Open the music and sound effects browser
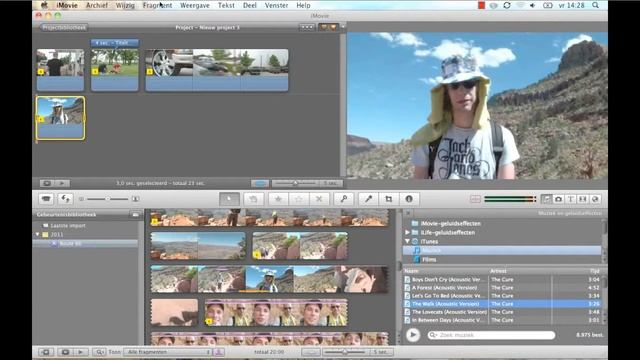Image resolution: width=640 pixels, height=360 pixels. (546, 199)
